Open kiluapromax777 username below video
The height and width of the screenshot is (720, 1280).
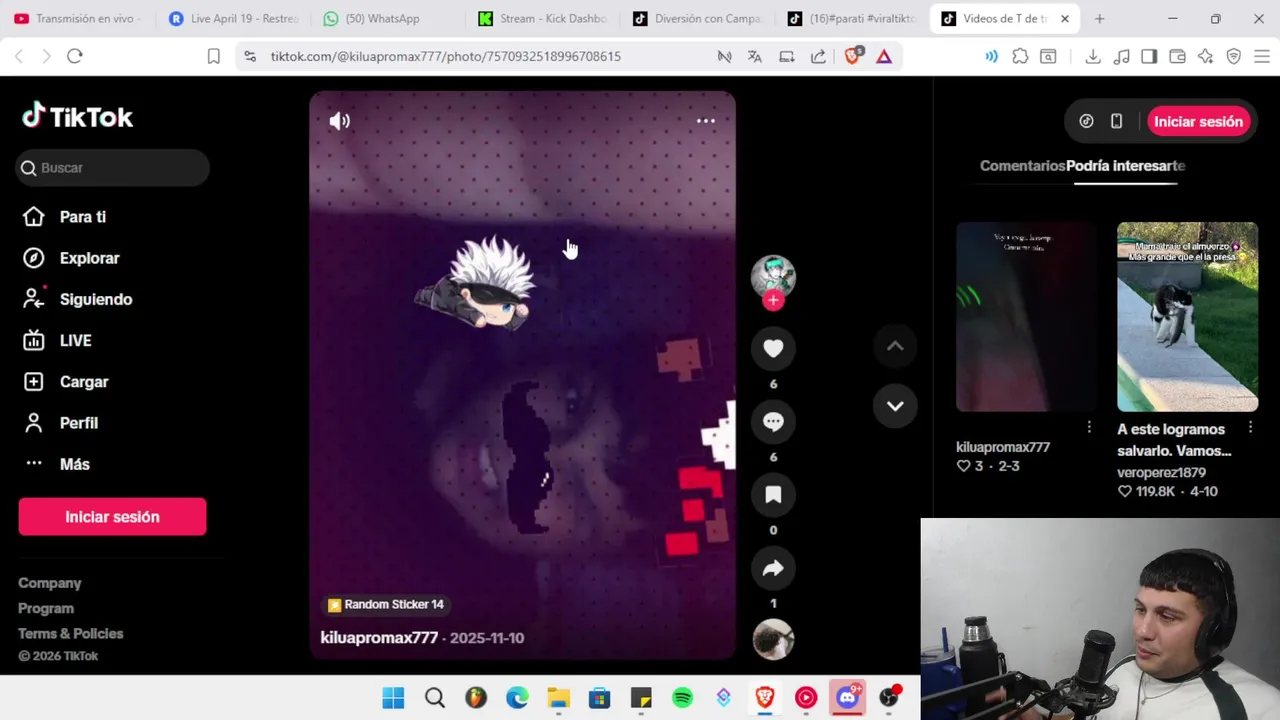(x=379, y=638)
